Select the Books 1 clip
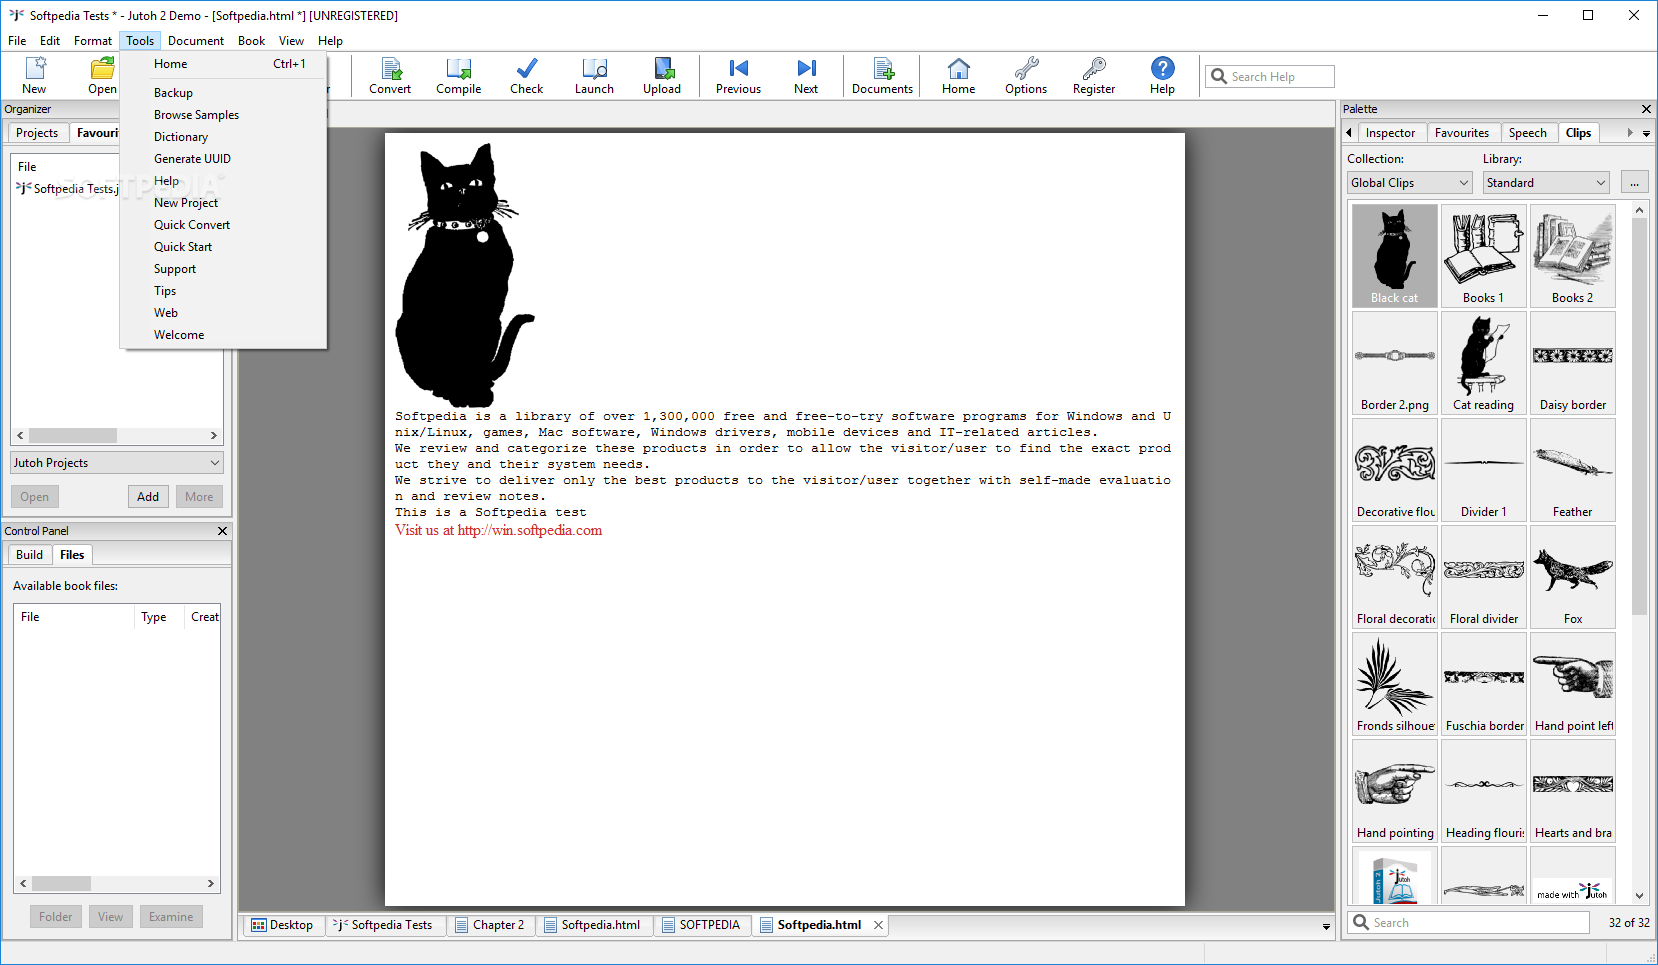 pyautogui.click(x=1484, y=256)
